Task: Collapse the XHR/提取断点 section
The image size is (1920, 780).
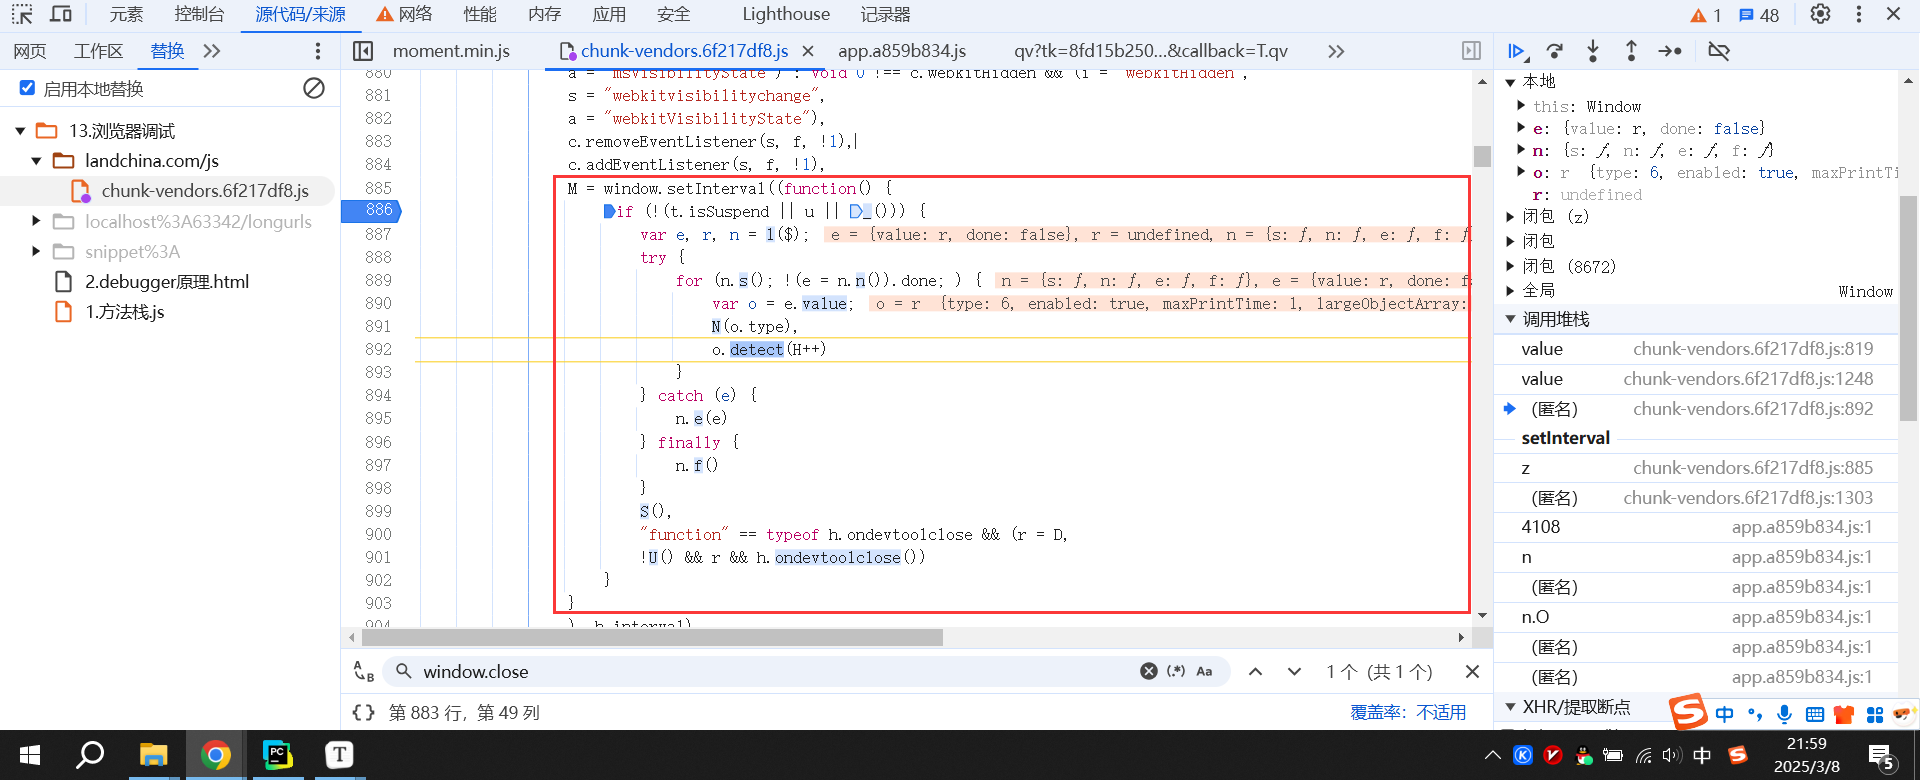Action: tap(1511, 707)
